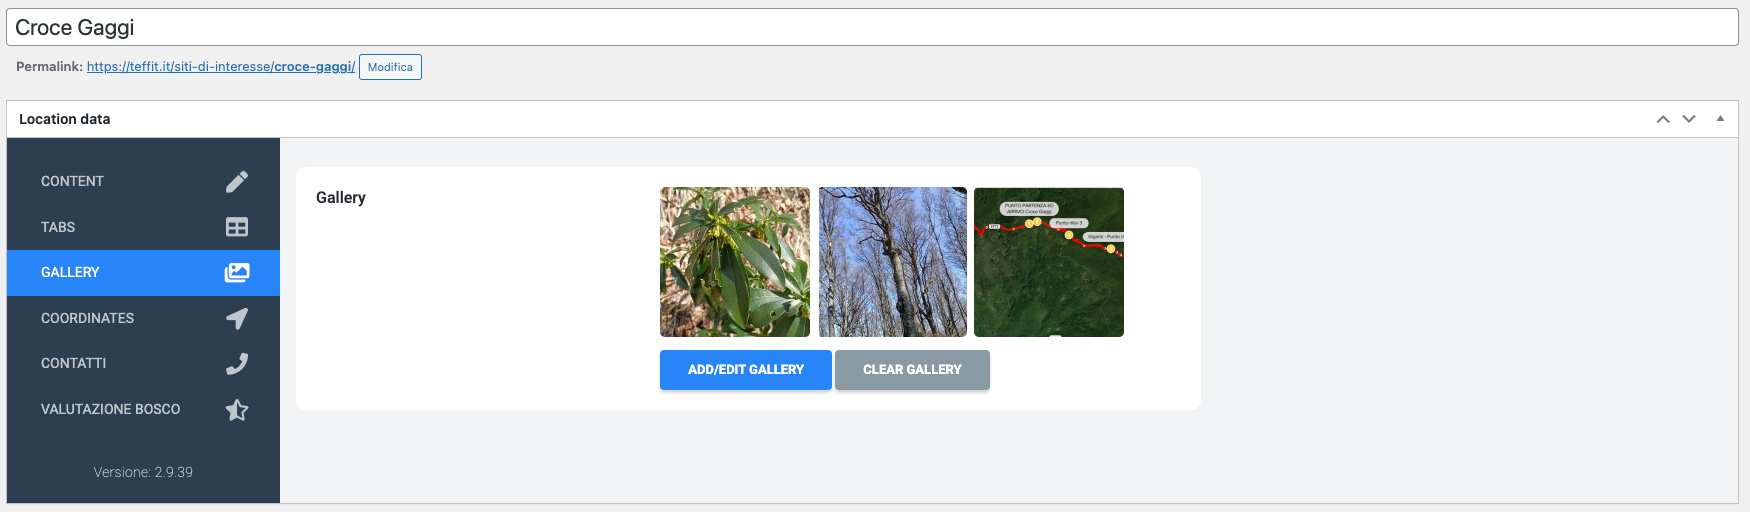Click the Add/Edit Gallery button
Screen dimensions: 1750x512
point(746,370)
